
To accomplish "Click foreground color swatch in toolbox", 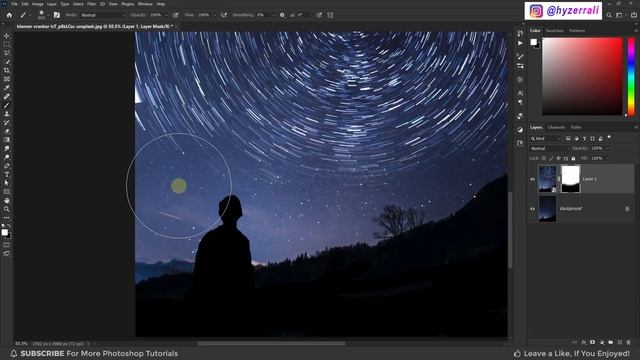I will point(4,233).
